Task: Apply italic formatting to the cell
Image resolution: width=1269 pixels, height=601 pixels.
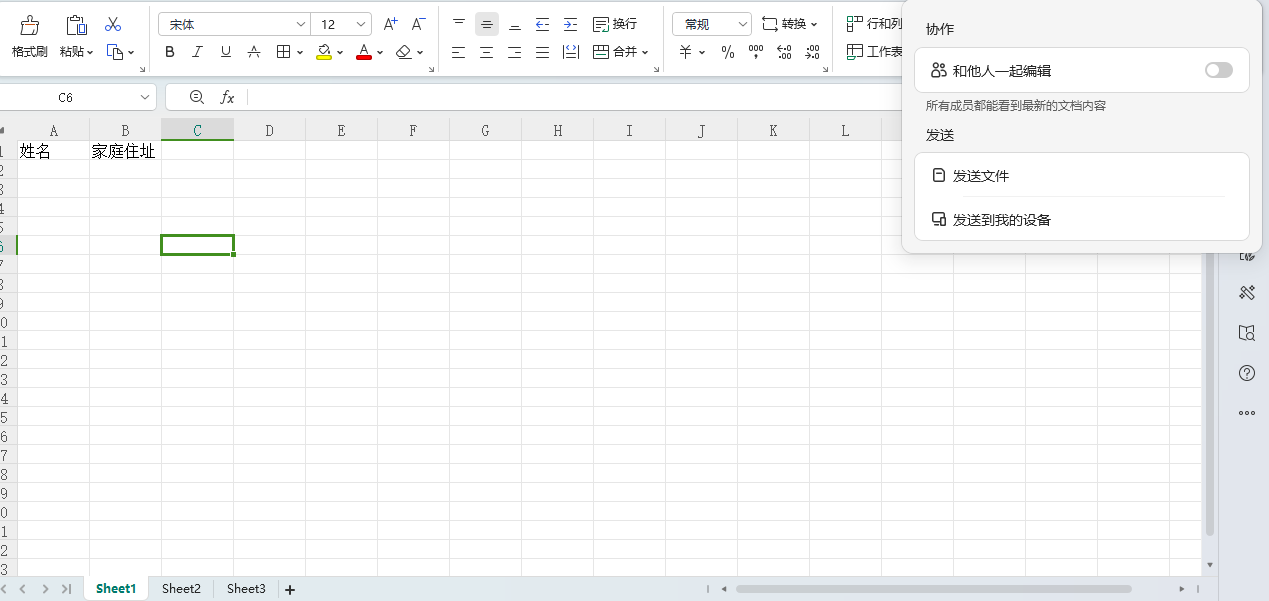Action: click(197, 52)
